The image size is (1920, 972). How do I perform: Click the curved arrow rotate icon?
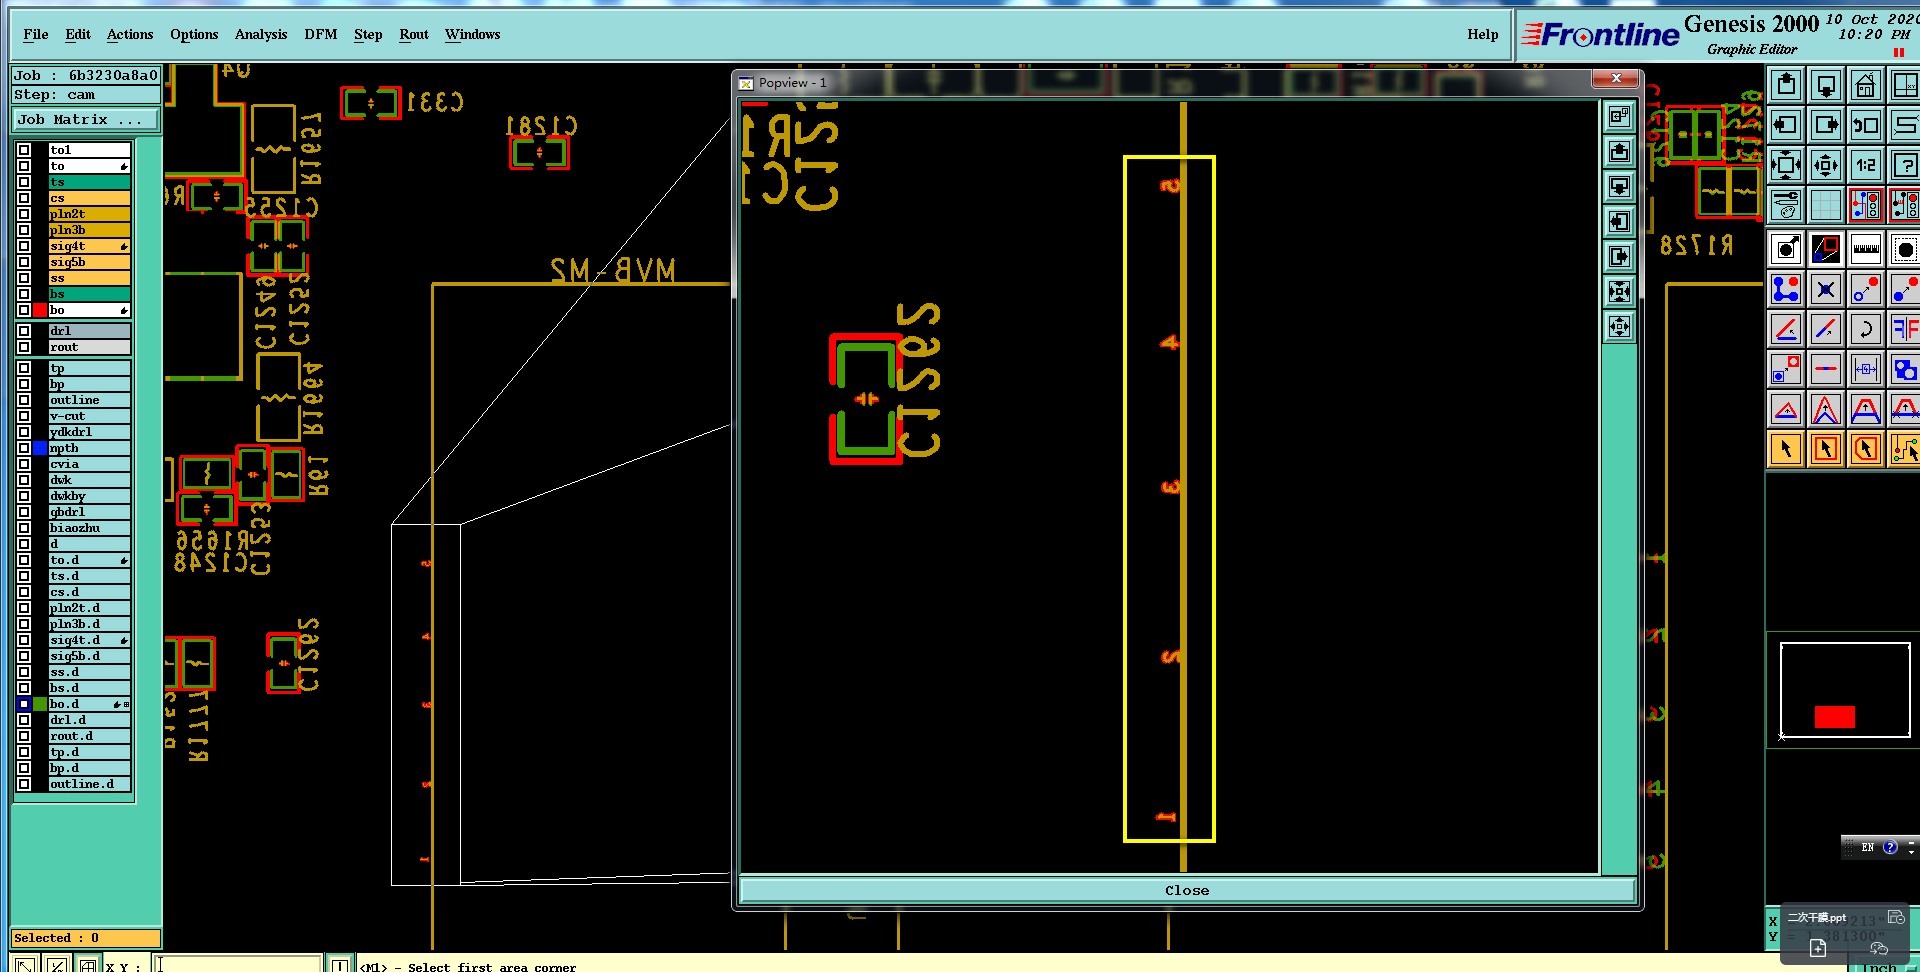pyautogui.click(x=1866, y=329)
